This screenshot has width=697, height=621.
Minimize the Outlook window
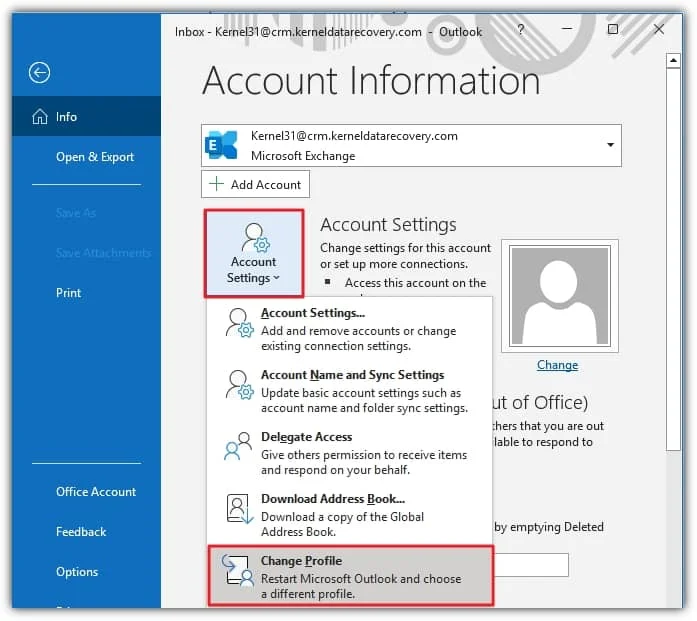pos(567,28)
